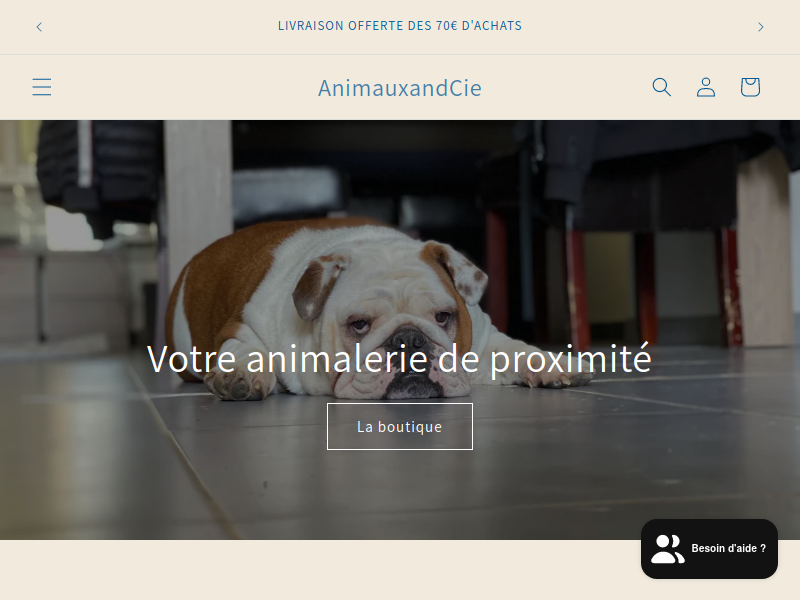This screenshot has height=600, width=800.
Task: Click the bulldog's face in the banner
Action: [403, 332]
